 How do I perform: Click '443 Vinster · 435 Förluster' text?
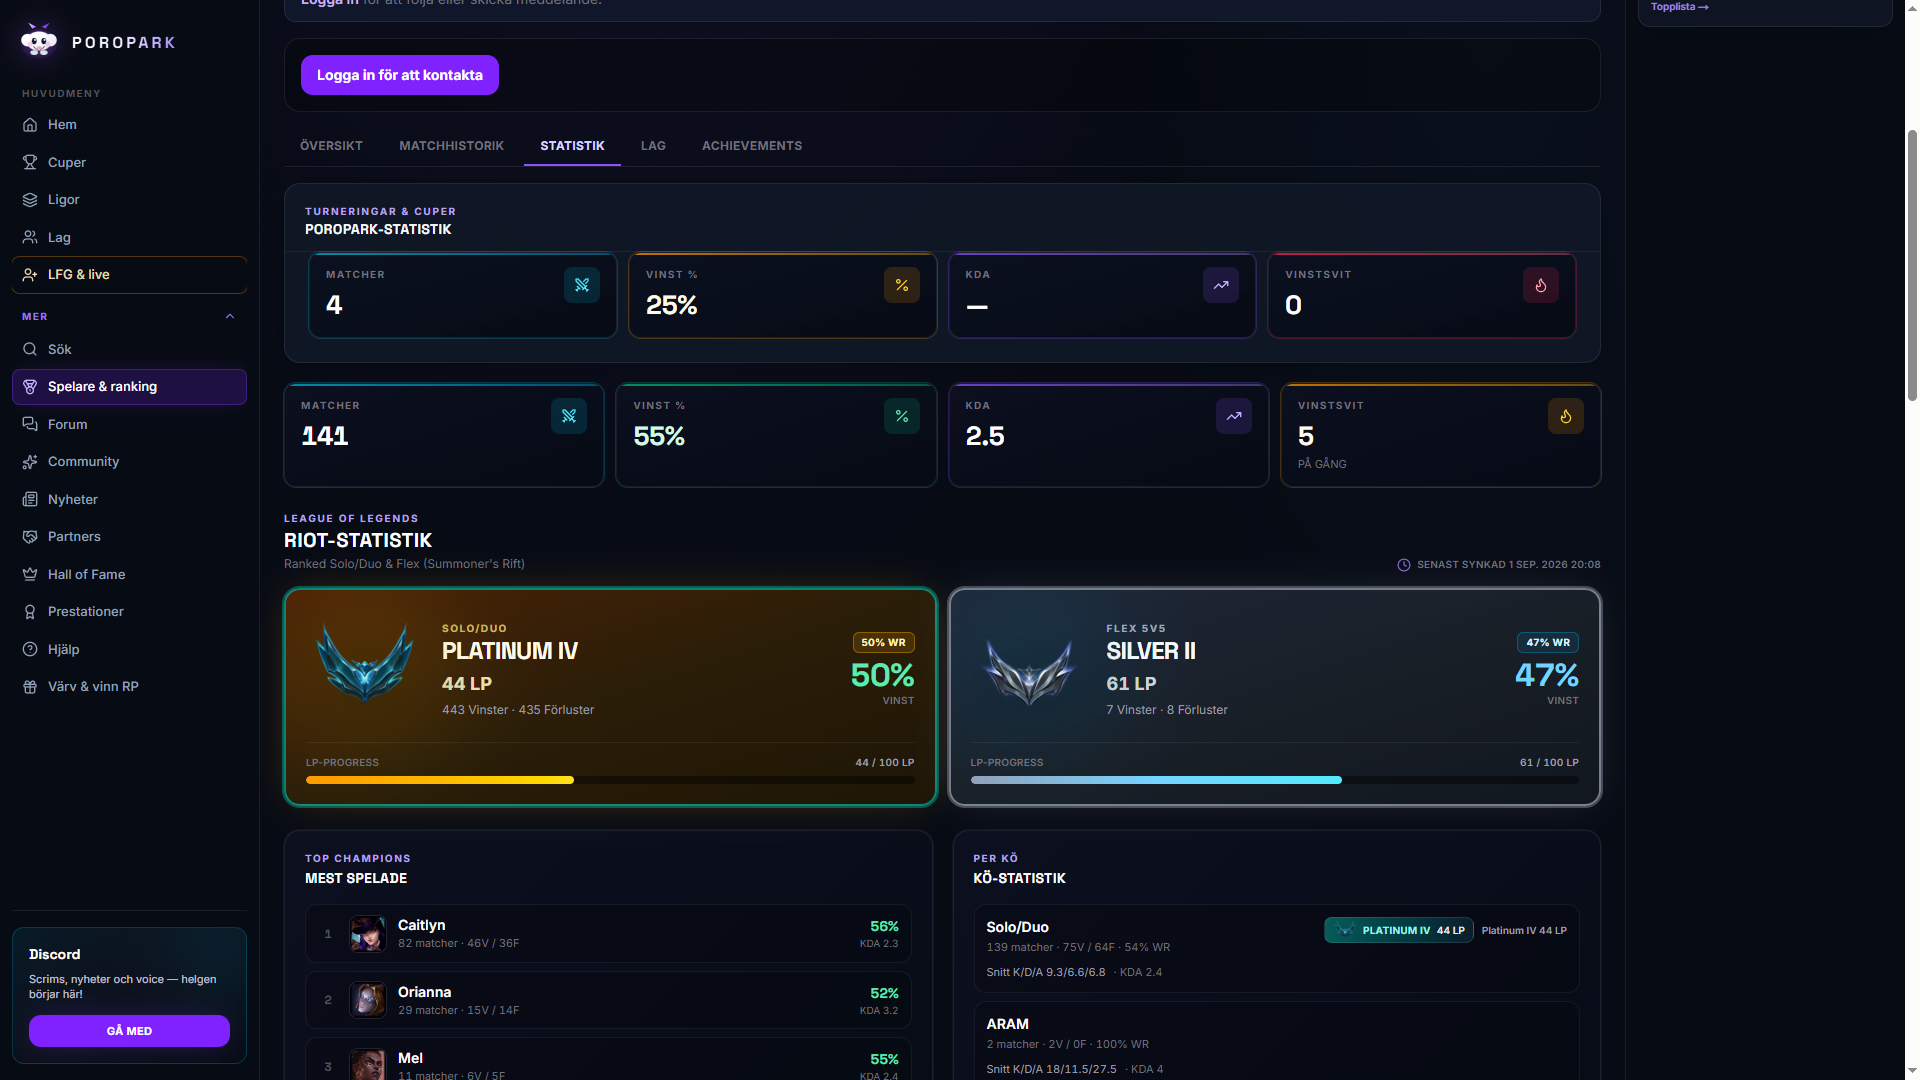(518, 710)
